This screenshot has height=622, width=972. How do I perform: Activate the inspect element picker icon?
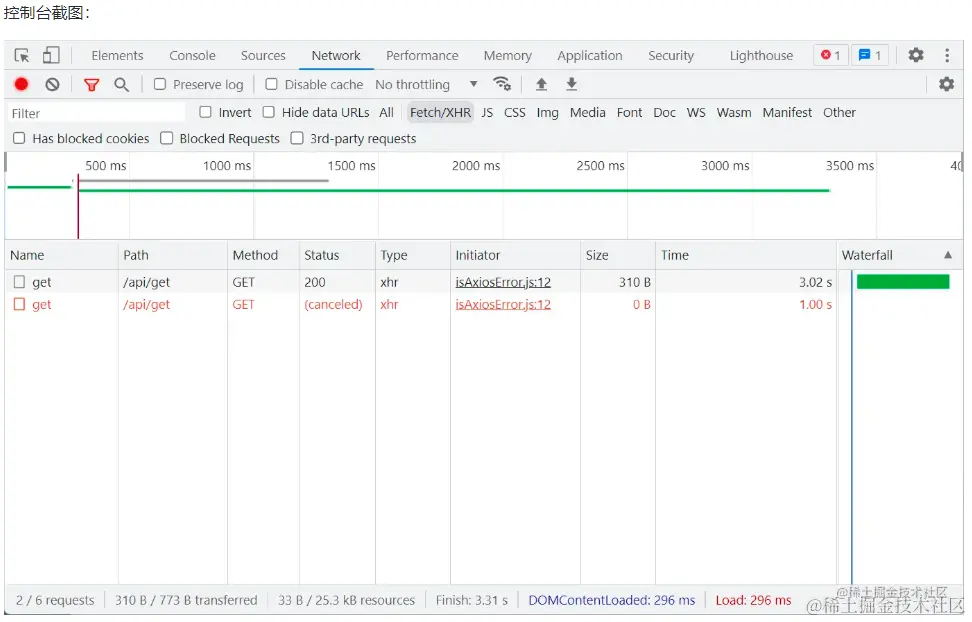tap(22, 55)
